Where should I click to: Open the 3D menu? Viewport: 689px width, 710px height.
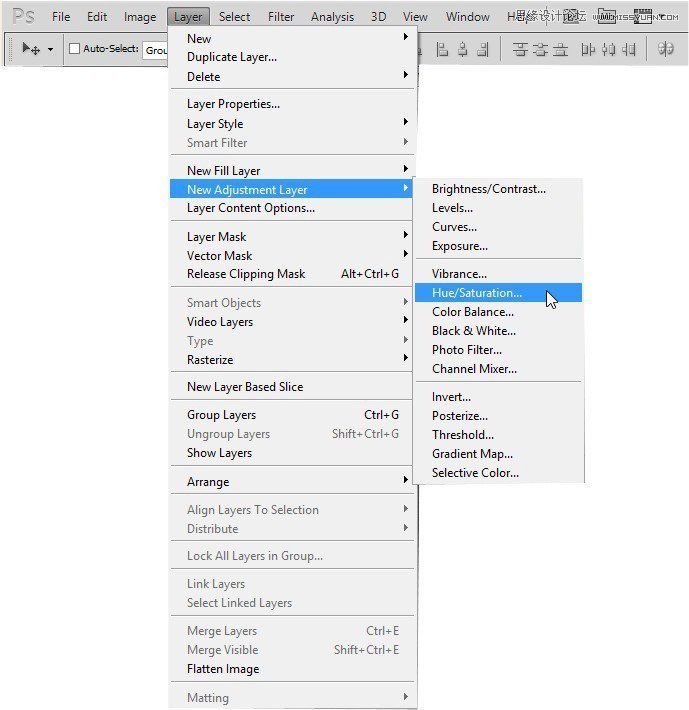[378, 17]
